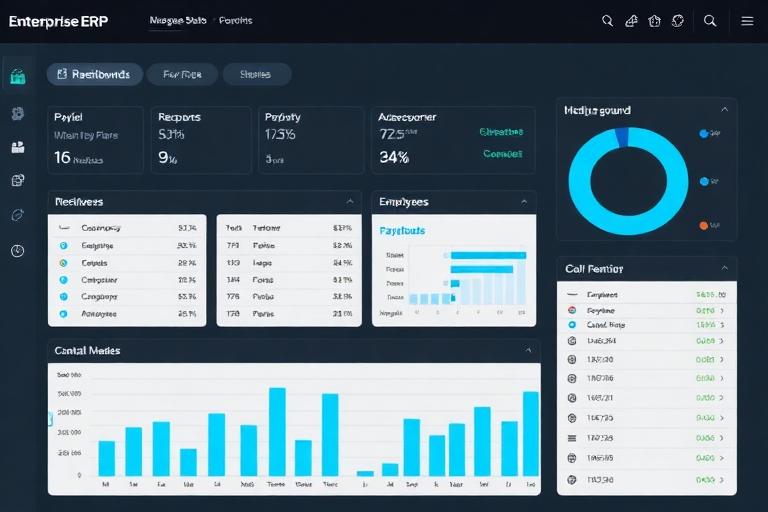Click the people icon in left sidebar
This screenshot has height=512, width=768.
click(17, 147)
